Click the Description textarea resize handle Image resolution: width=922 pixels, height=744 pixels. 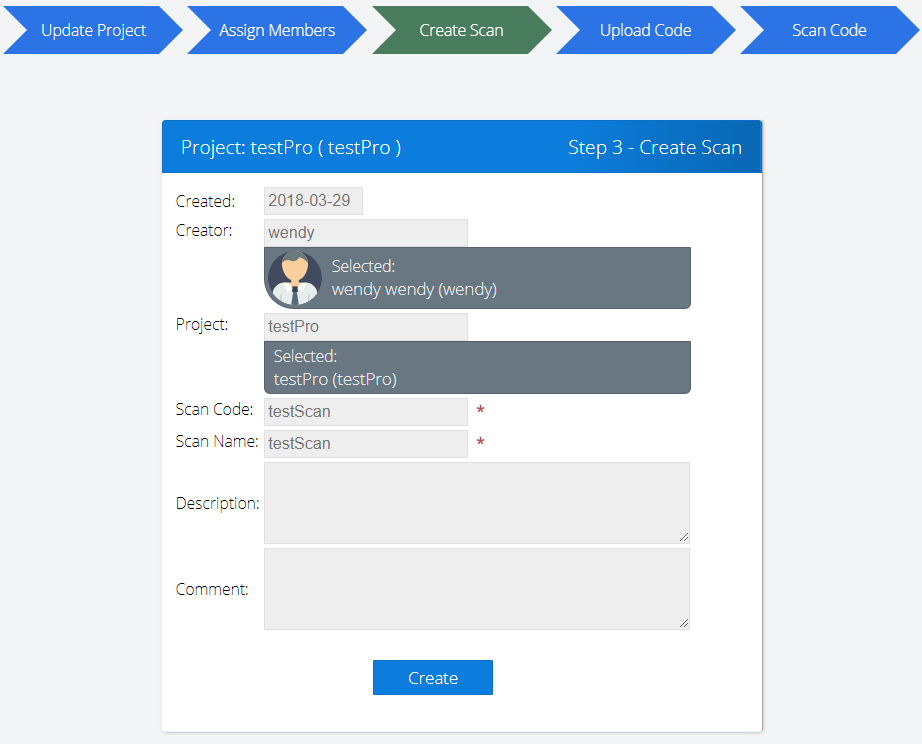(683, 537)
